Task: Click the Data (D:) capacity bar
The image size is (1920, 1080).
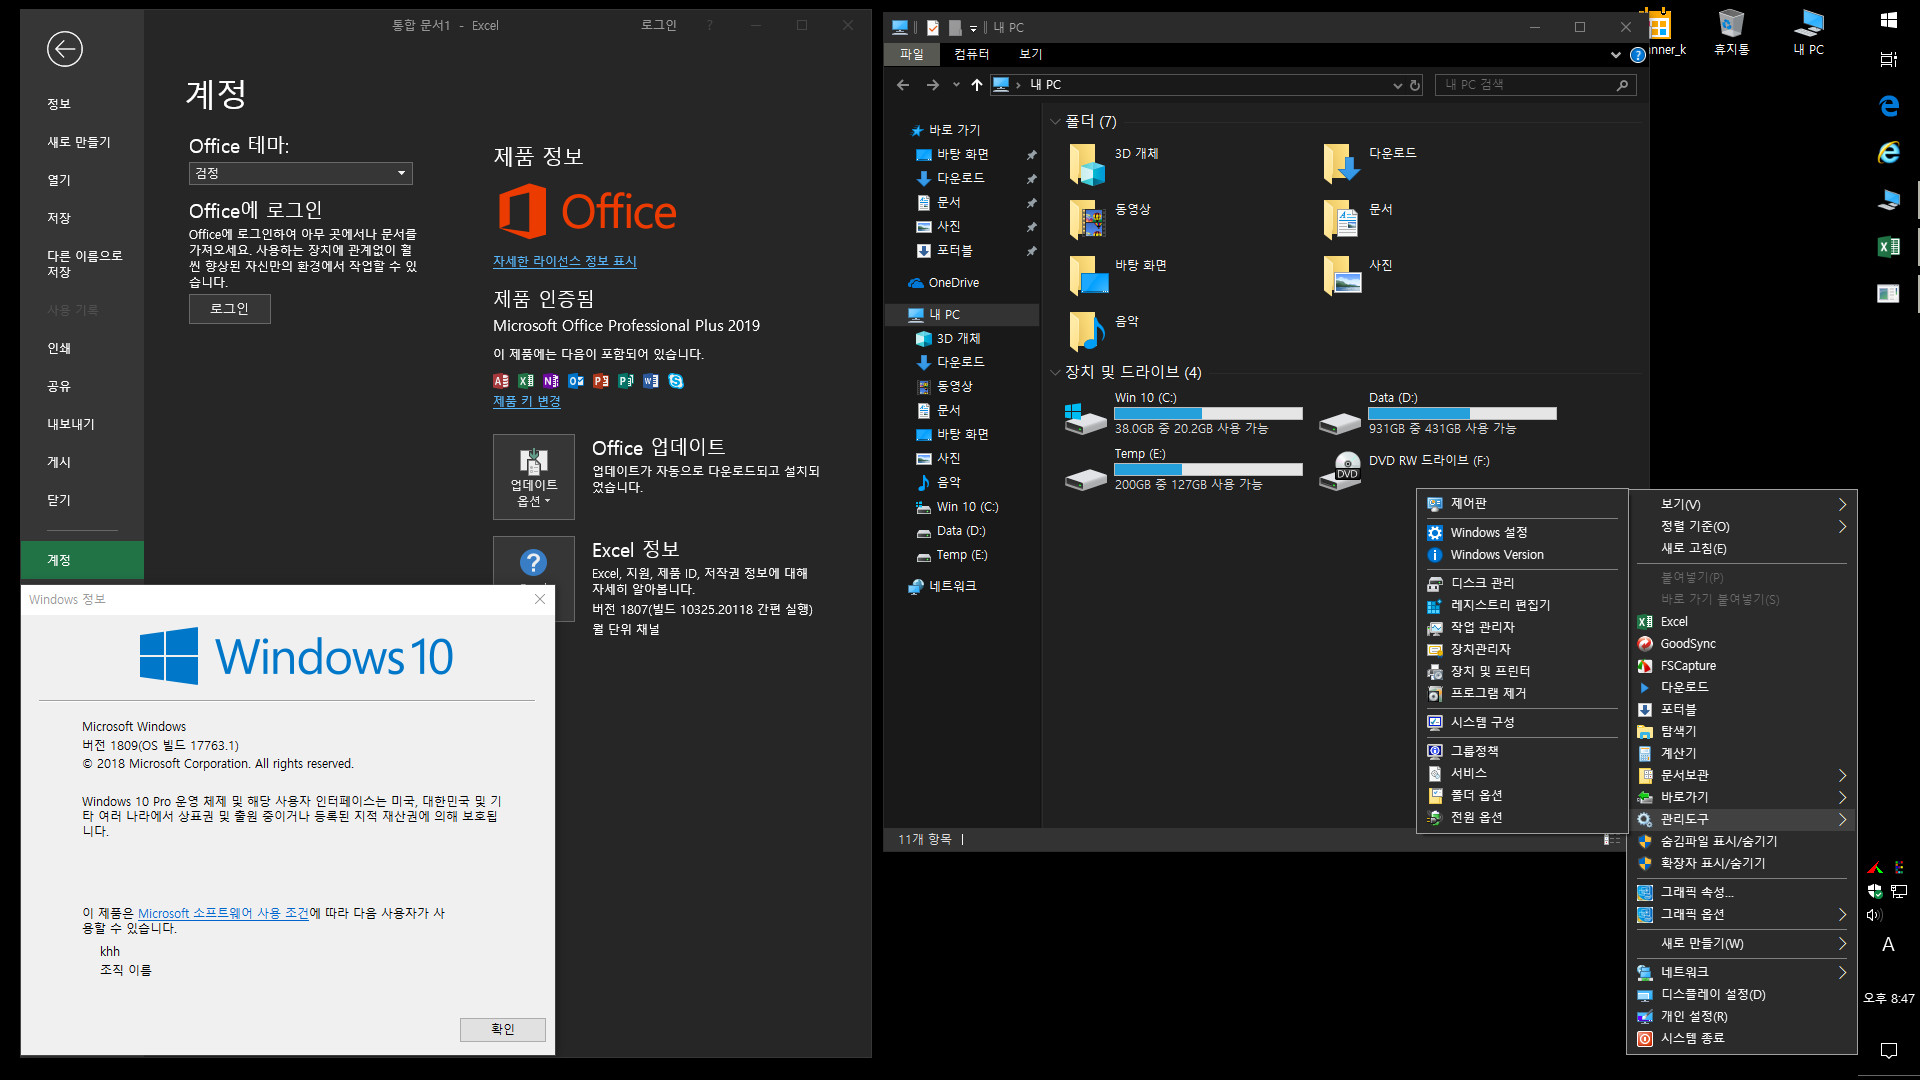Action: (1462, 413)
